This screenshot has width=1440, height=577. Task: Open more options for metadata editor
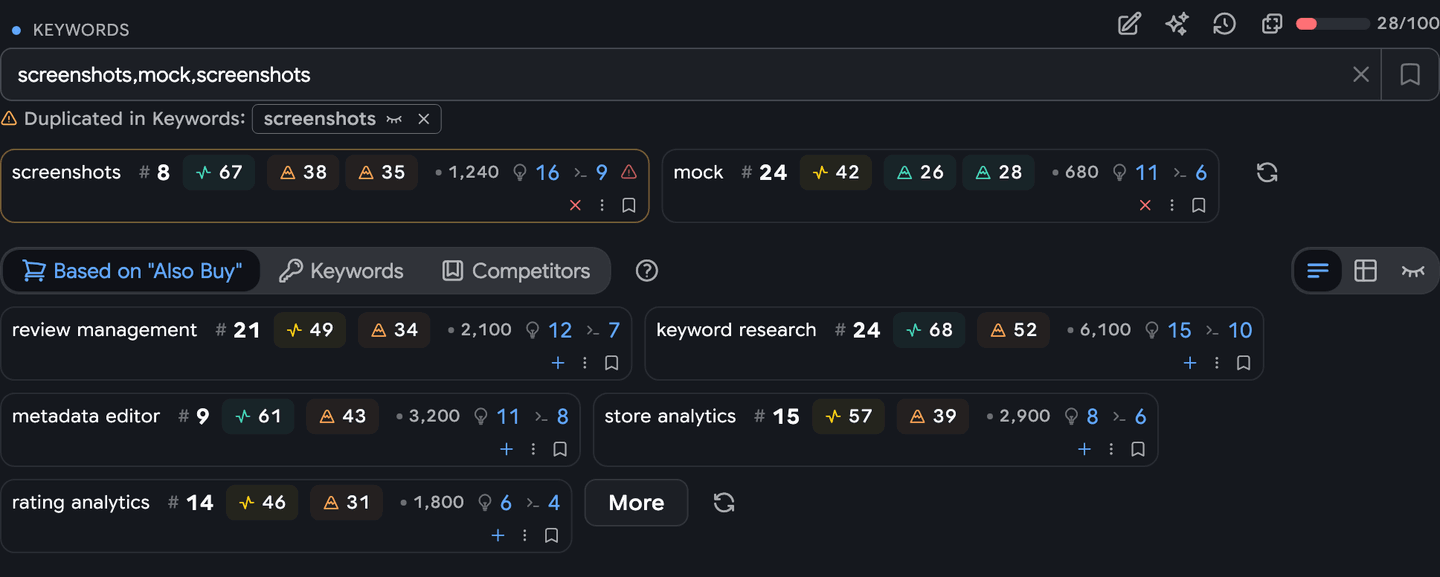[533, 449]
